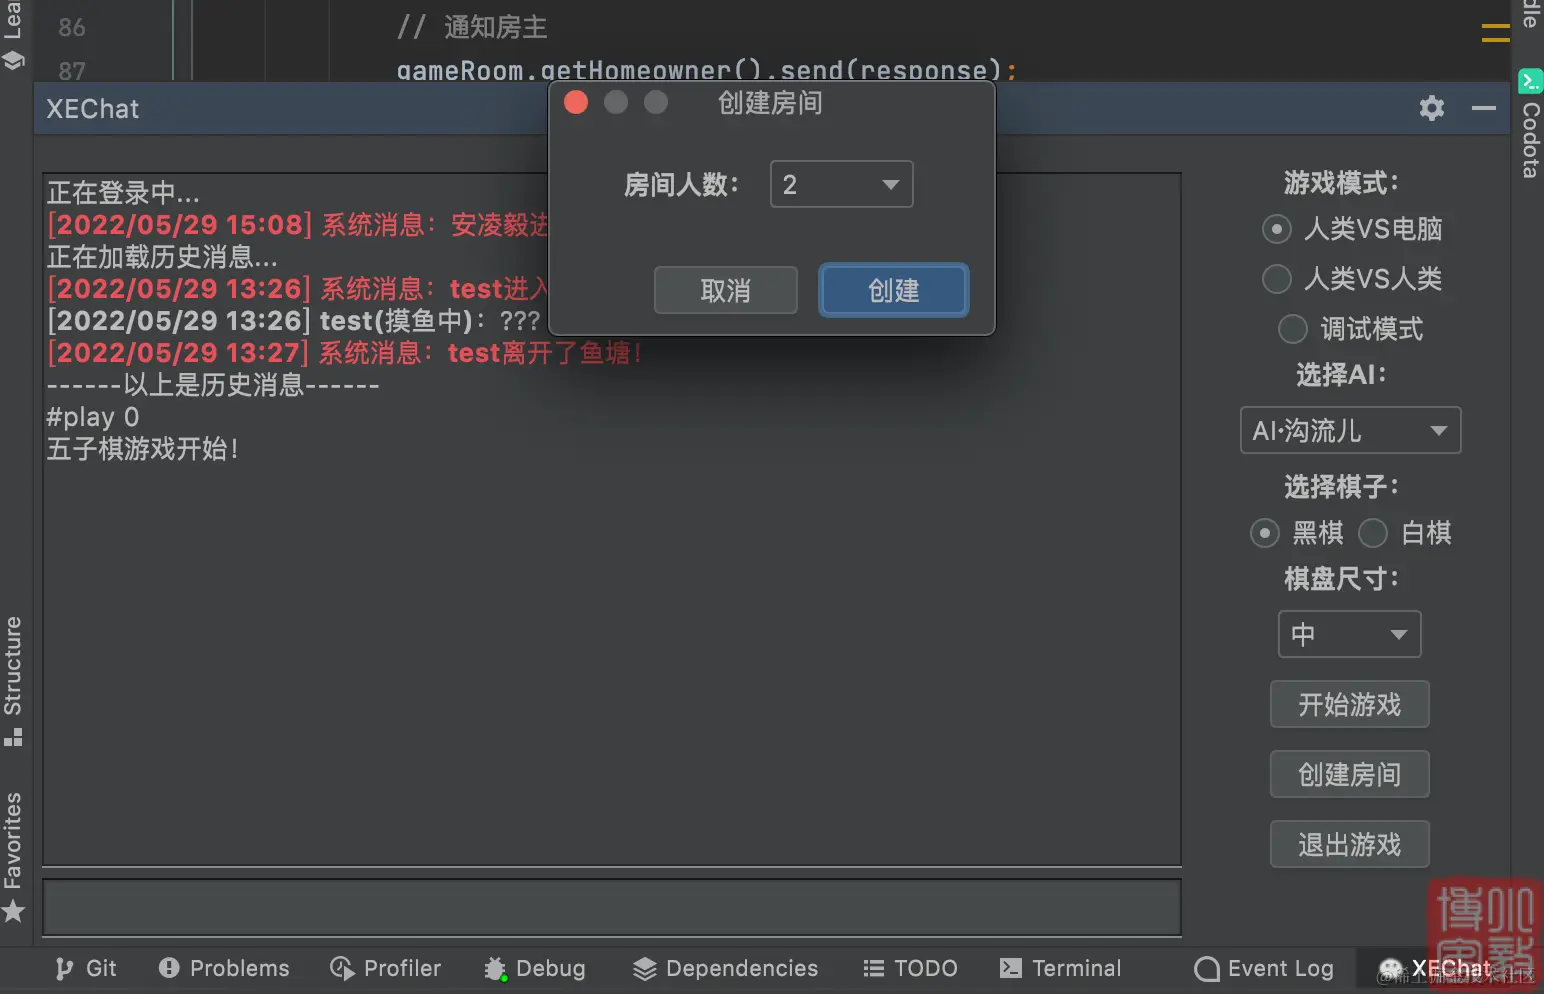This screenshot has width=1544, height=994.
Task: Open the Codota side panel
Action: pyautogui.click(x=1530, y=124)
